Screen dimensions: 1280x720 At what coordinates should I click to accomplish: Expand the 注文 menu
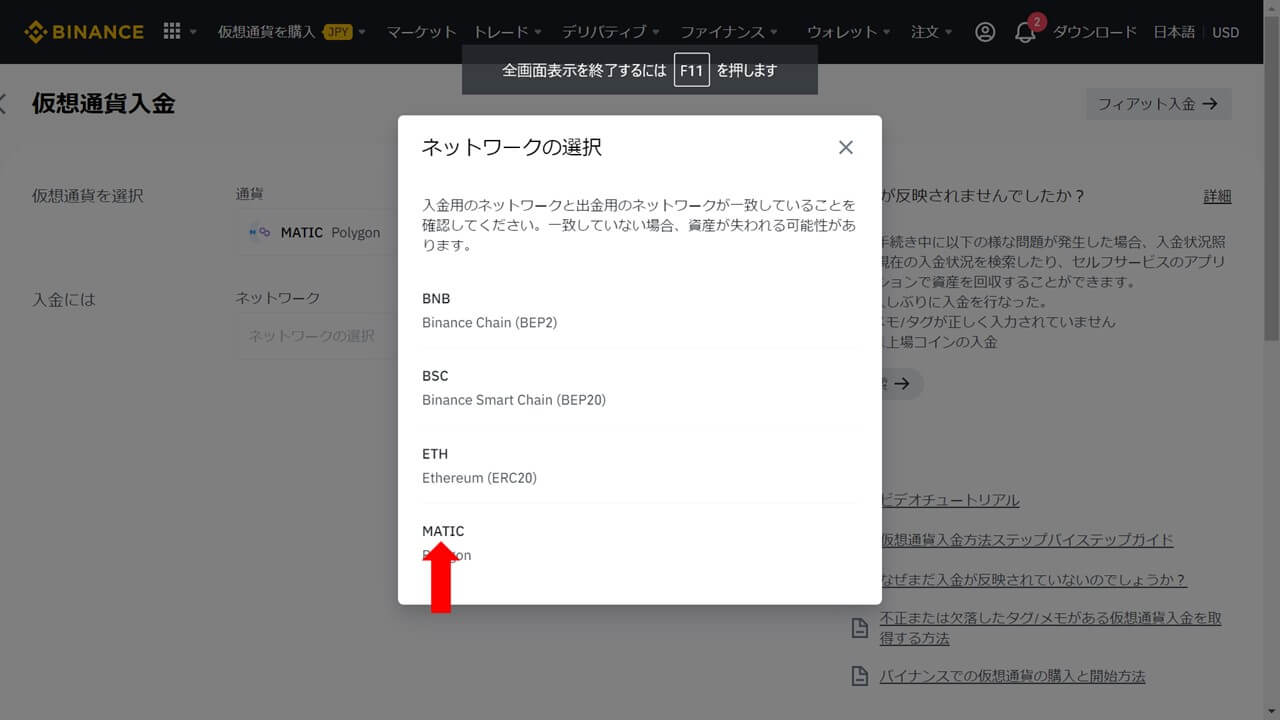[932, 32]
